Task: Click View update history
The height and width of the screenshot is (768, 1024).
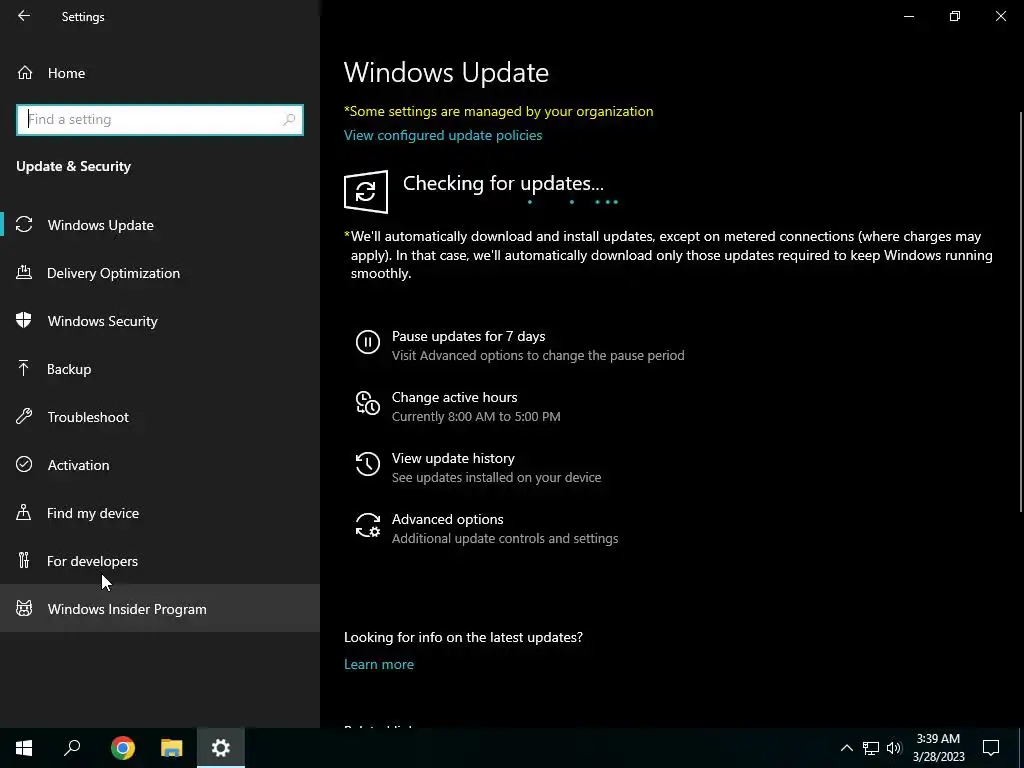Action: point(453,458)
